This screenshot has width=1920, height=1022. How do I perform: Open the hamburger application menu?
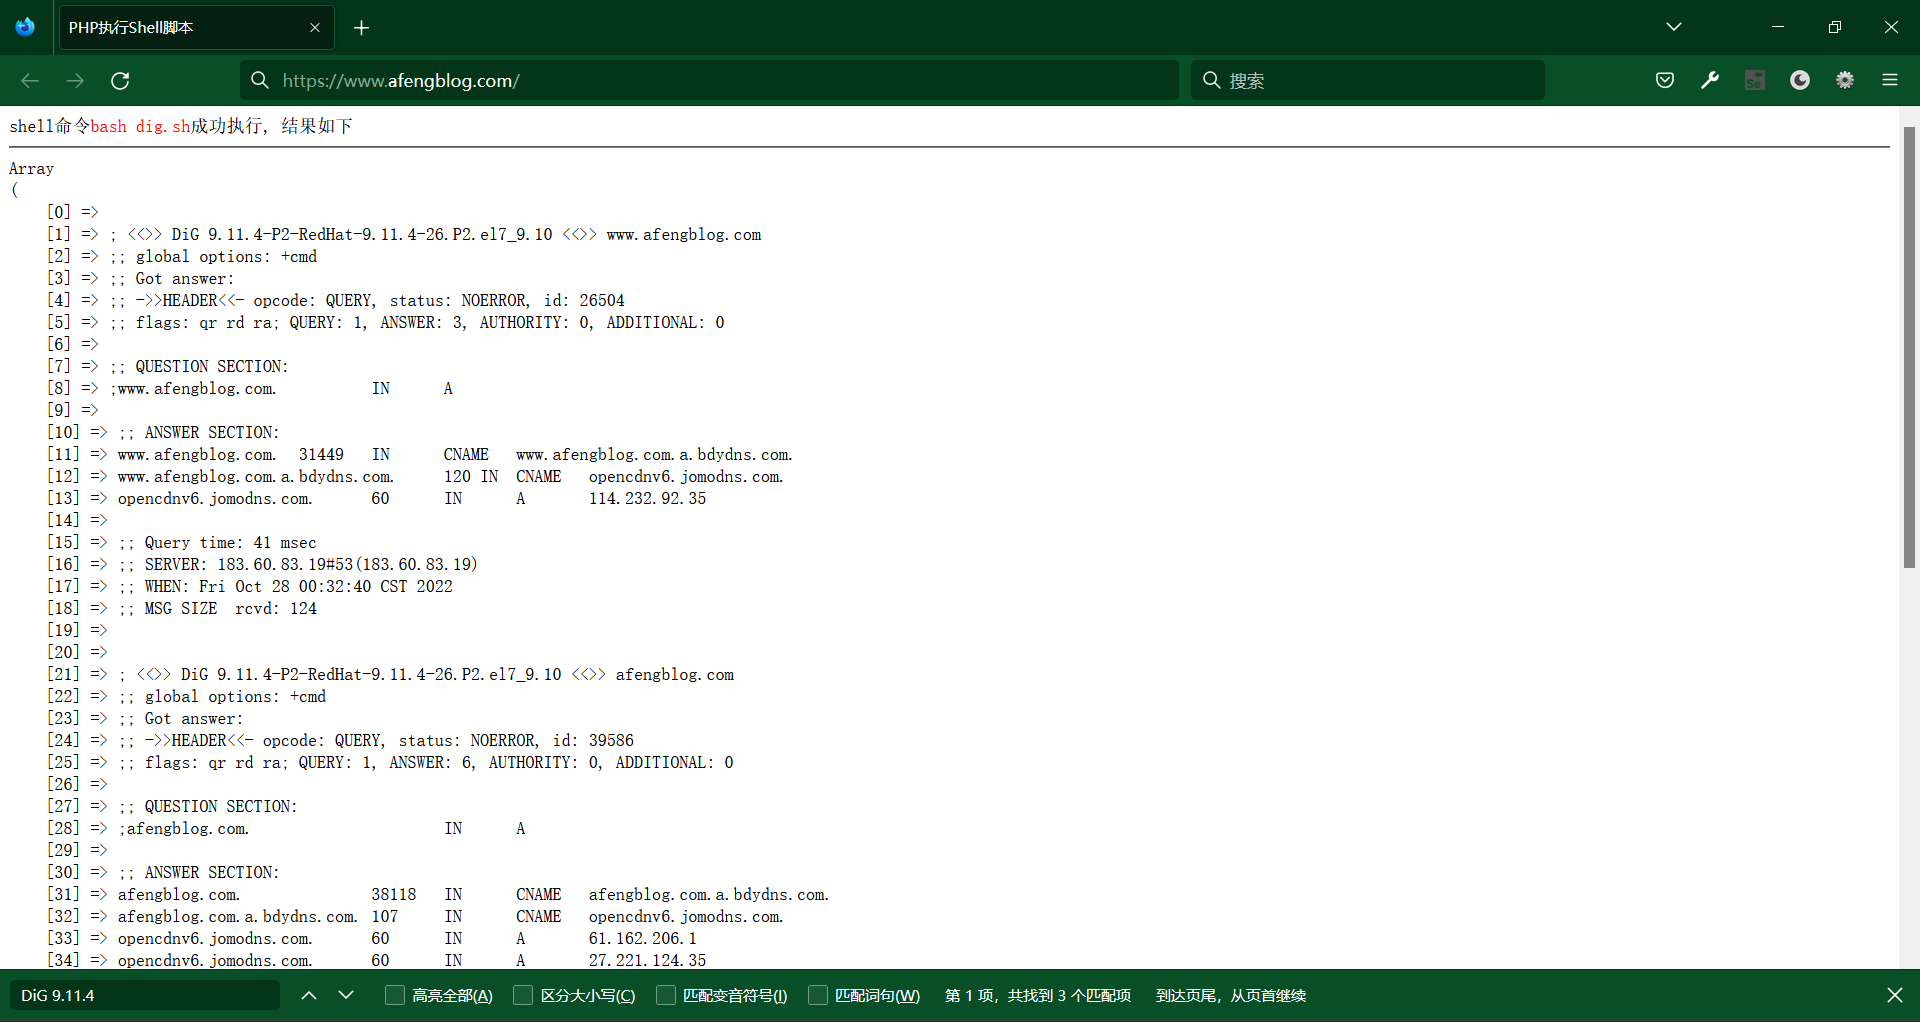coord(1891,80)
